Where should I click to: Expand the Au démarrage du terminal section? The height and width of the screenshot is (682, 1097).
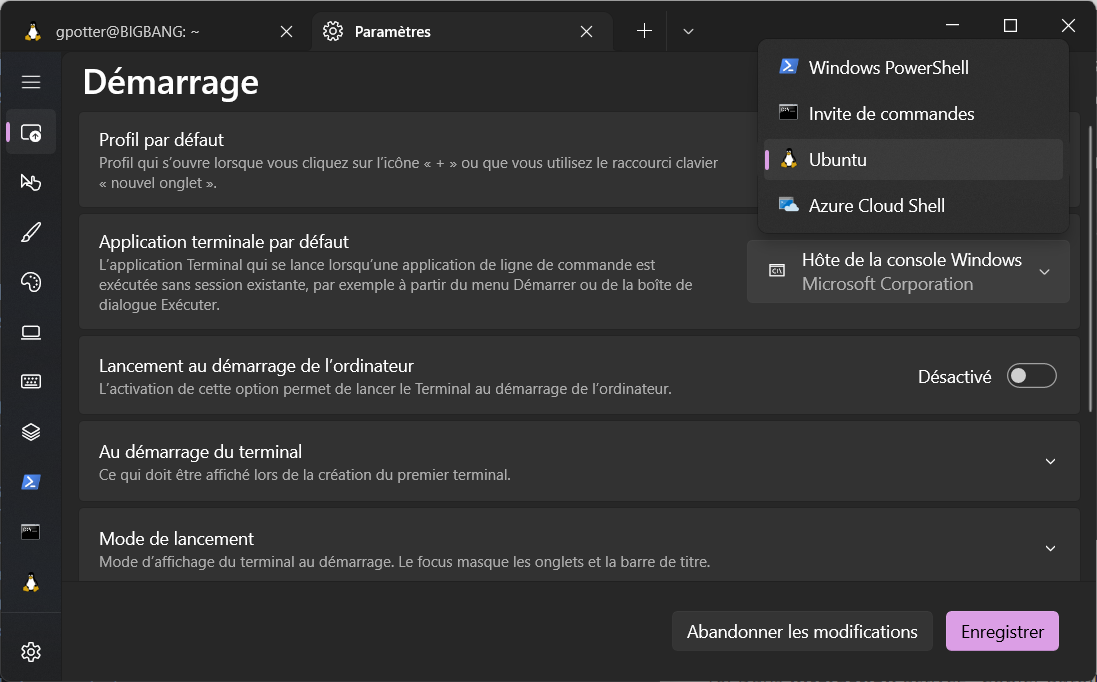579,461
